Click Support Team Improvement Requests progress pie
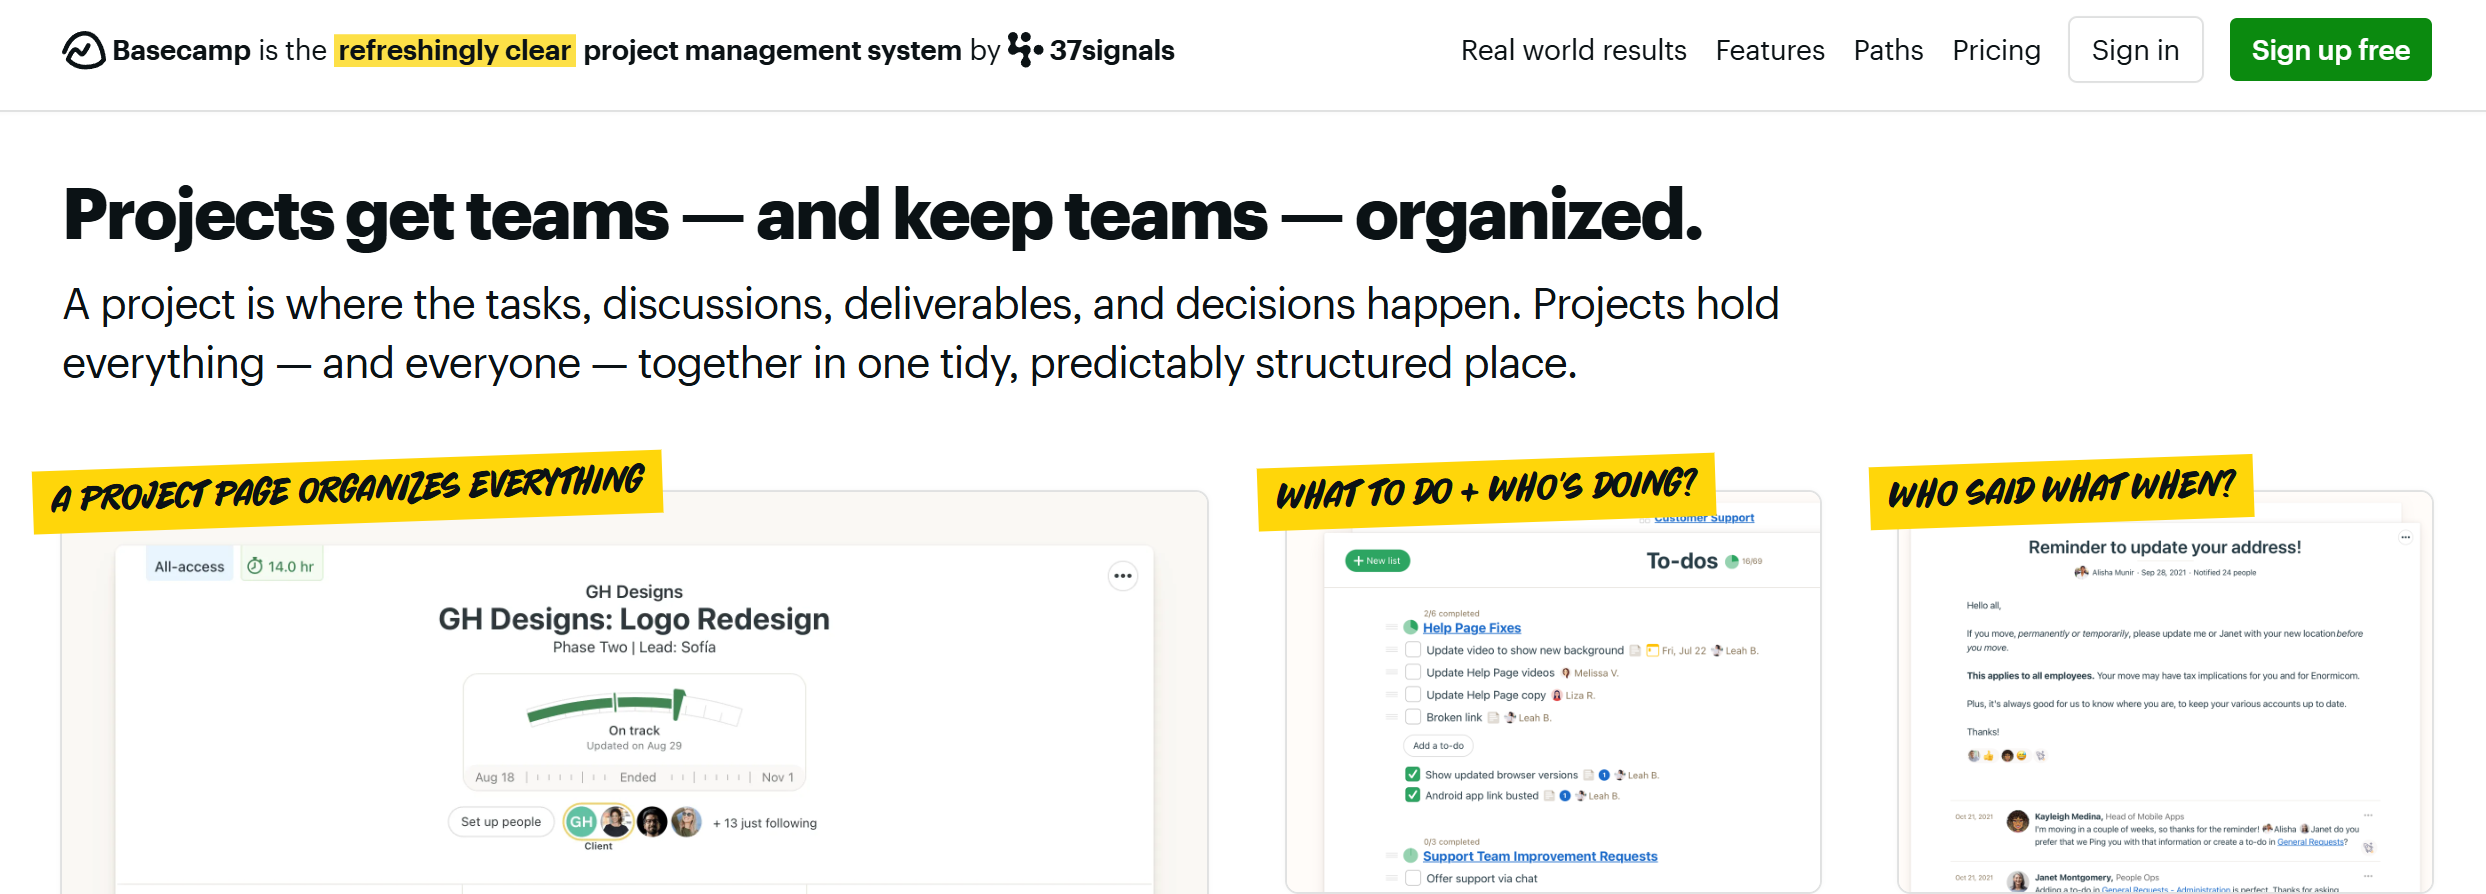The height and width of the screenshot is (894, 2486). (1411, 856)
